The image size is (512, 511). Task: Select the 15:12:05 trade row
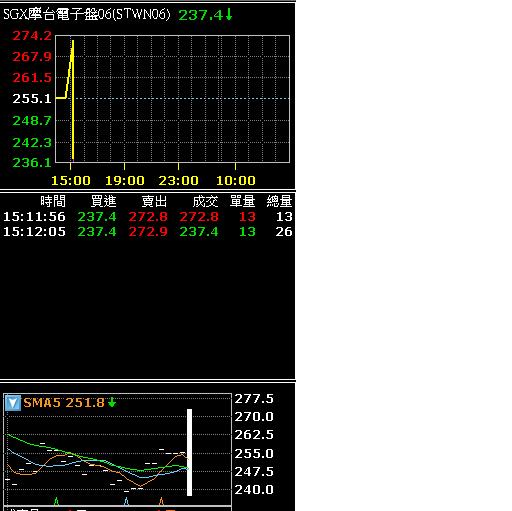point(147,231)
